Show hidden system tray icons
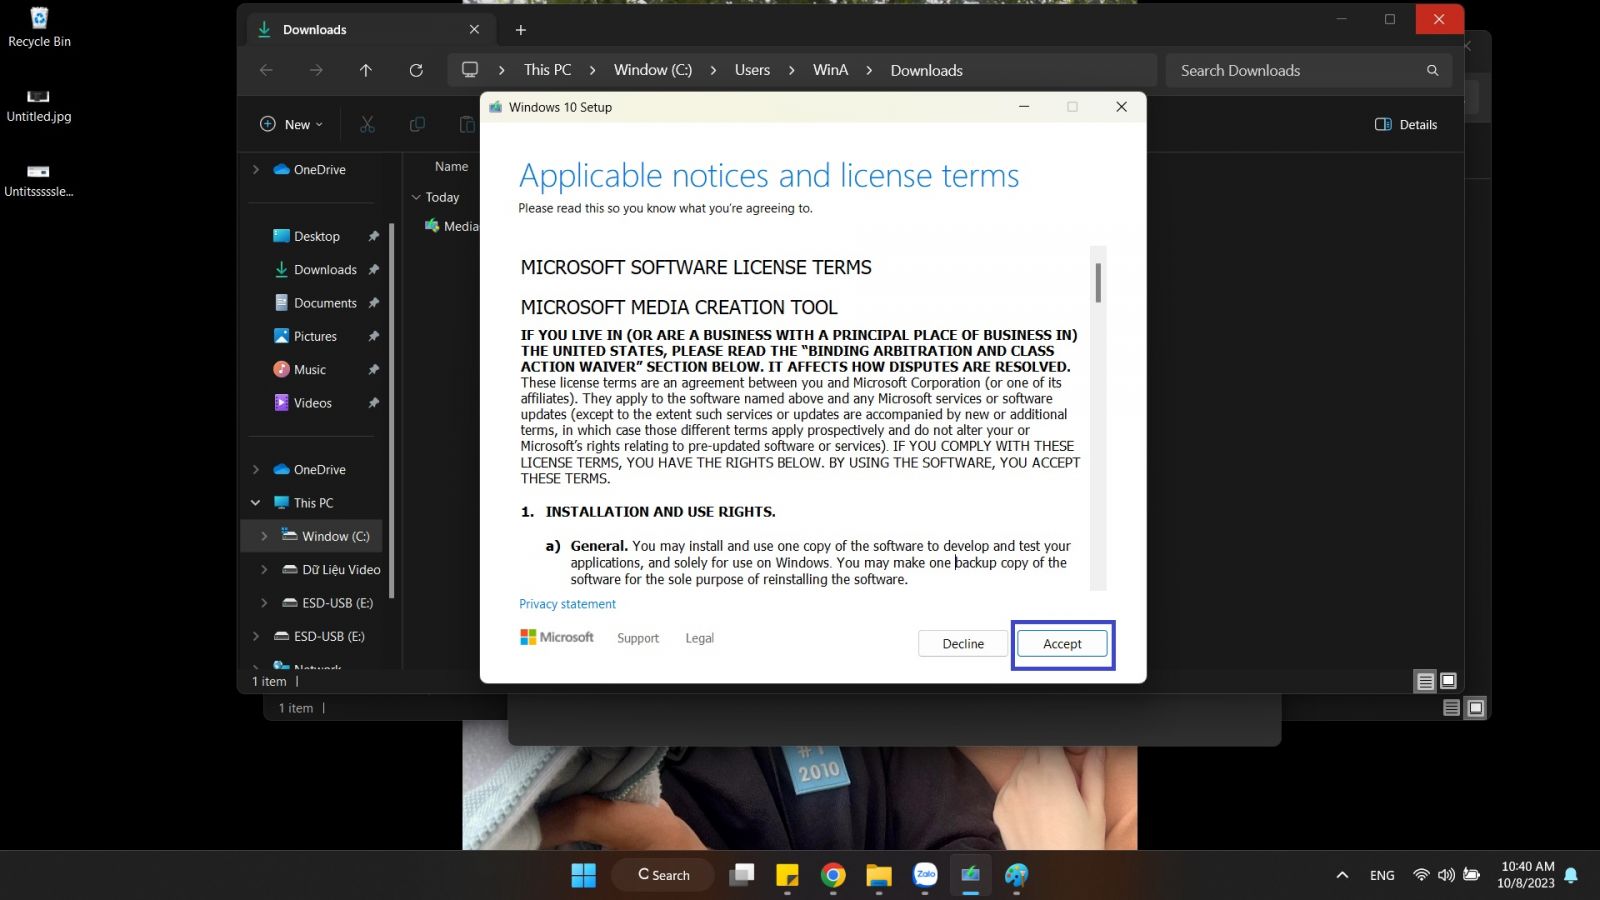1600x900 pixels. (x=1342, y=875)
